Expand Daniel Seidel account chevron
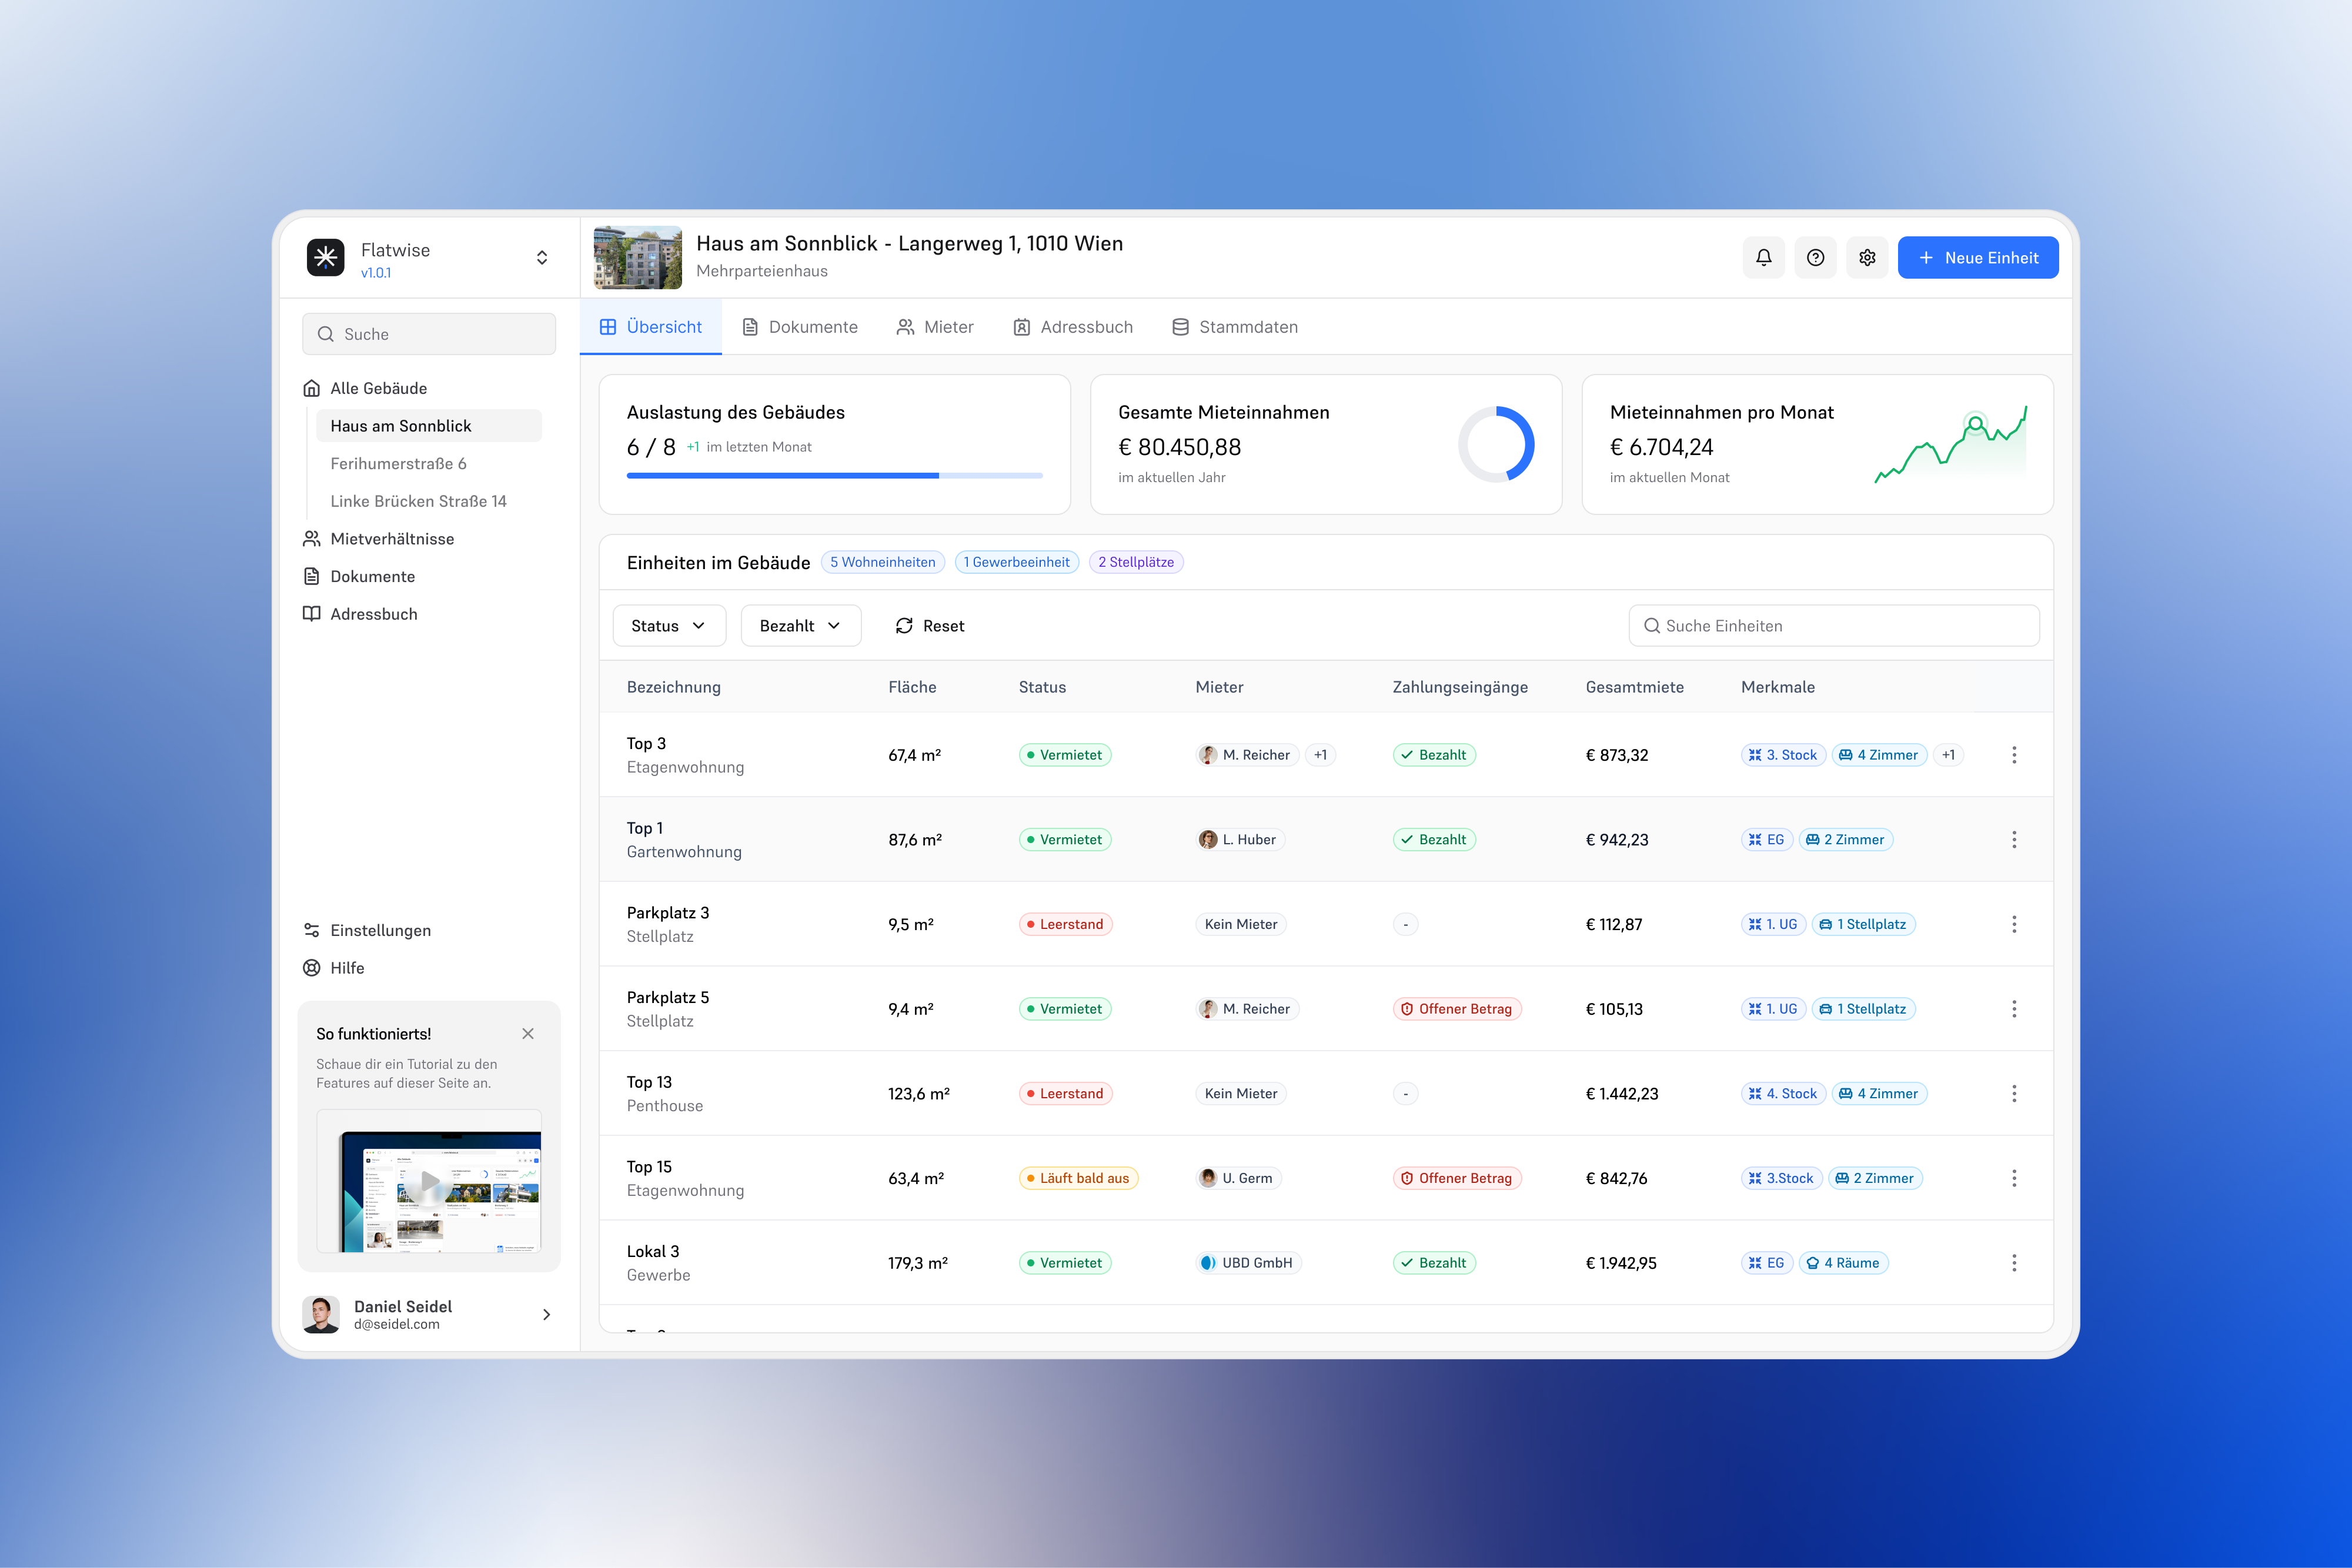 546,1314
